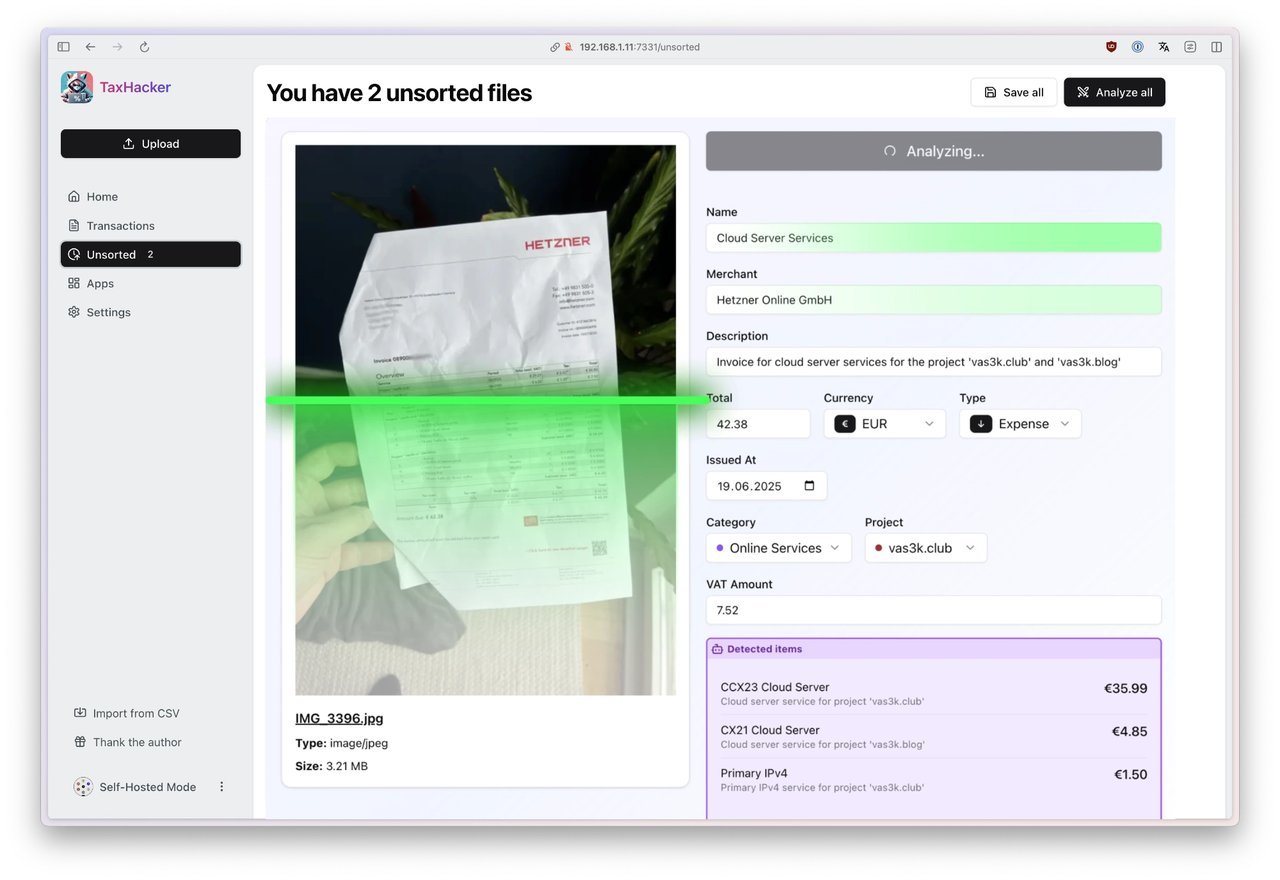Screen dimensions: 1280x880
Task: Click the 1Password browser extension icon
Action: pyautogui.click(x=1137, y=46)
